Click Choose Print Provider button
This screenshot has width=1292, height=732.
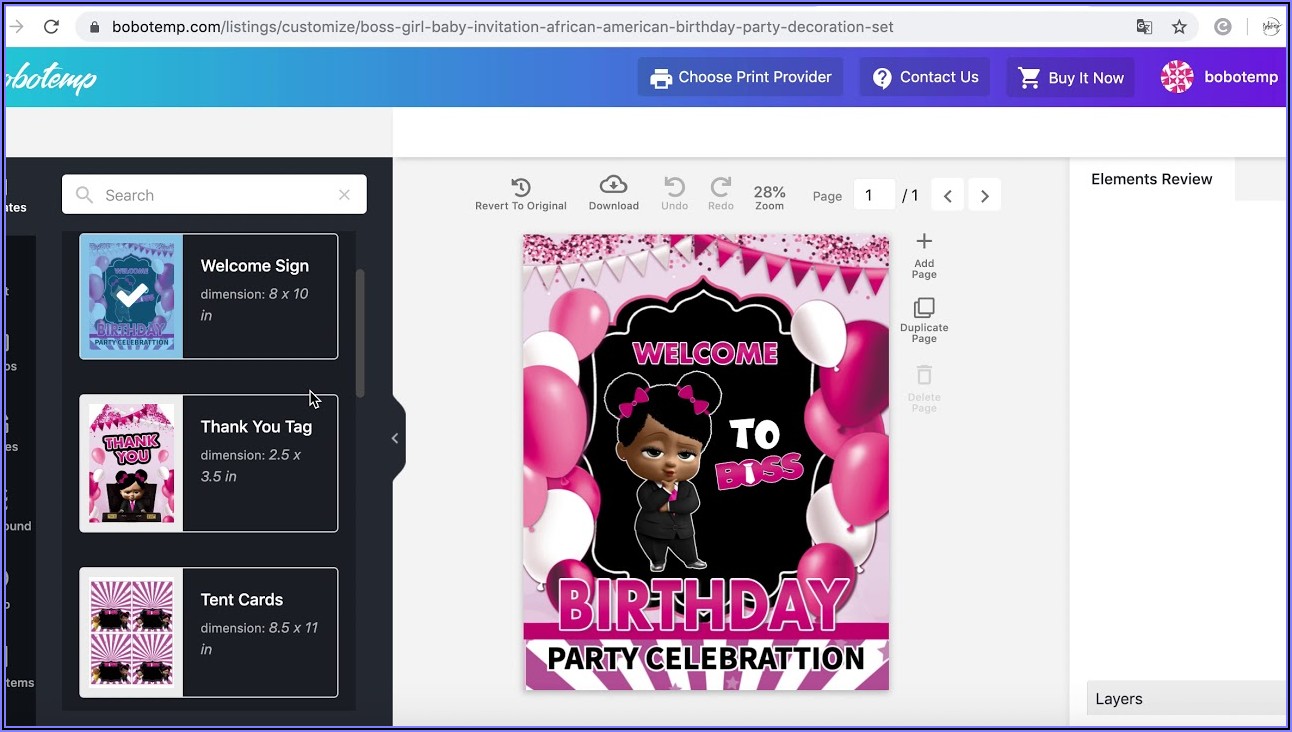tap(741, 77)
